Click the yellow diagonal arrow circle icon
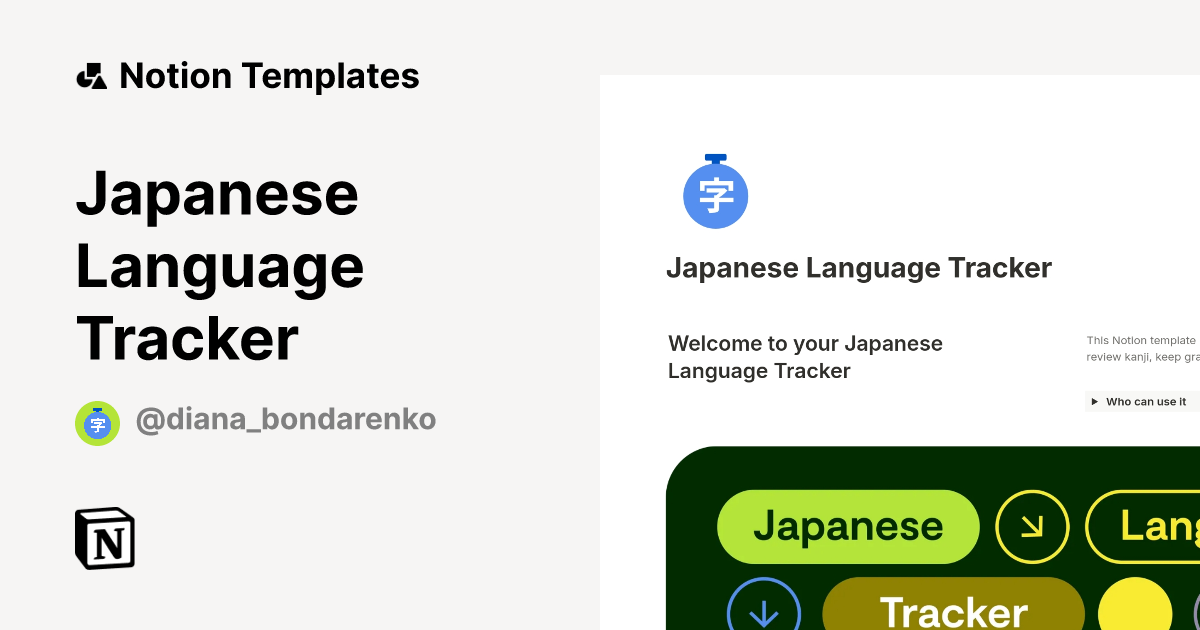Viewport: 1200px width, 630px height. tap(1032, 526)
